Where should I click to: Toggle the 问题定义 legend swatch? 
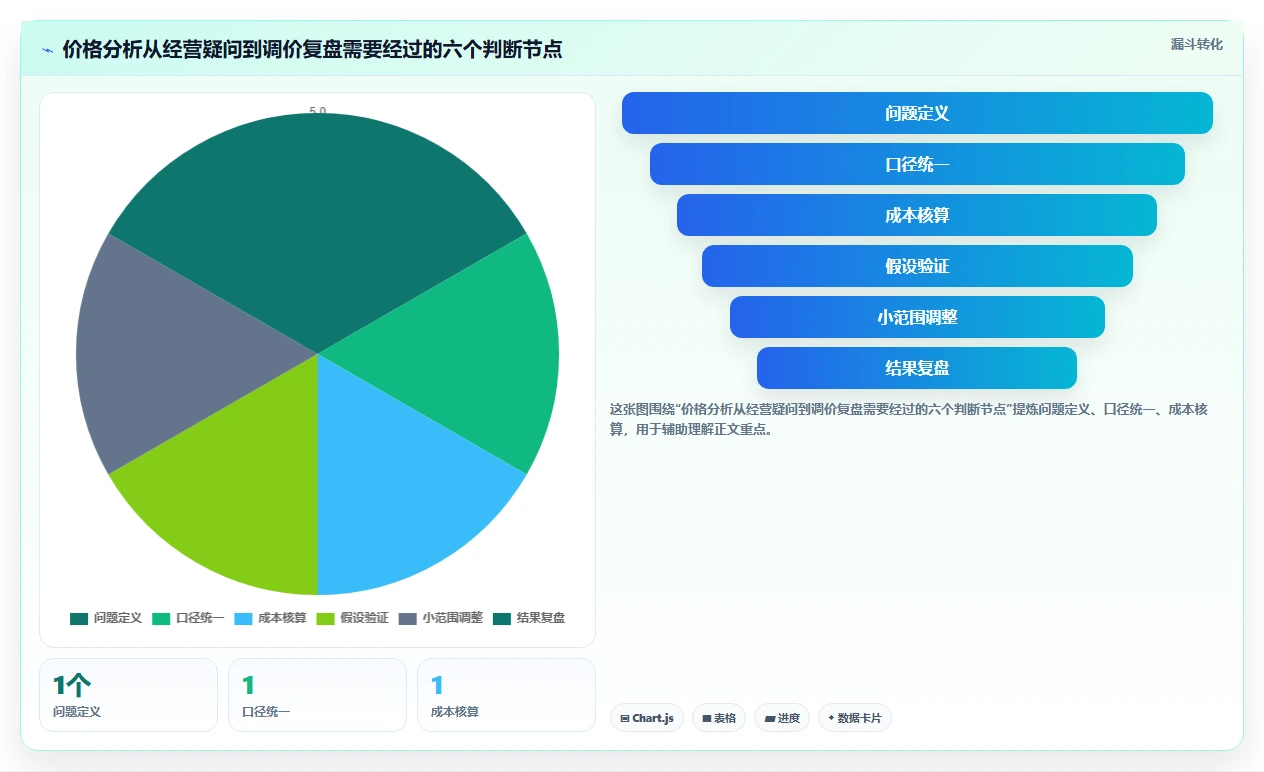[79, 618]
